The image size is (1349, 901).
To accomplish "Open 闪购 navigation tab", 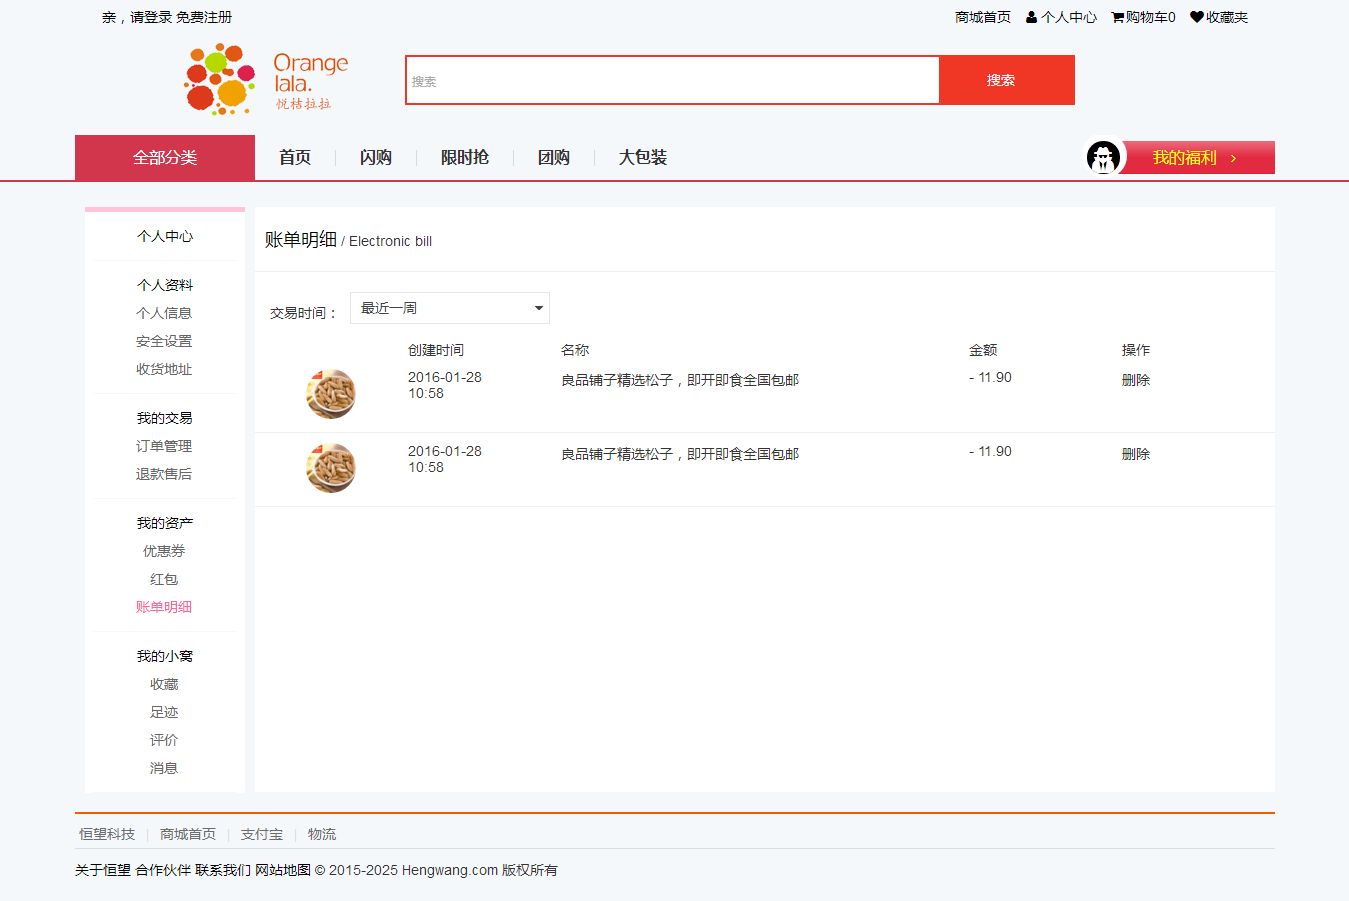I will pos(376,158).
